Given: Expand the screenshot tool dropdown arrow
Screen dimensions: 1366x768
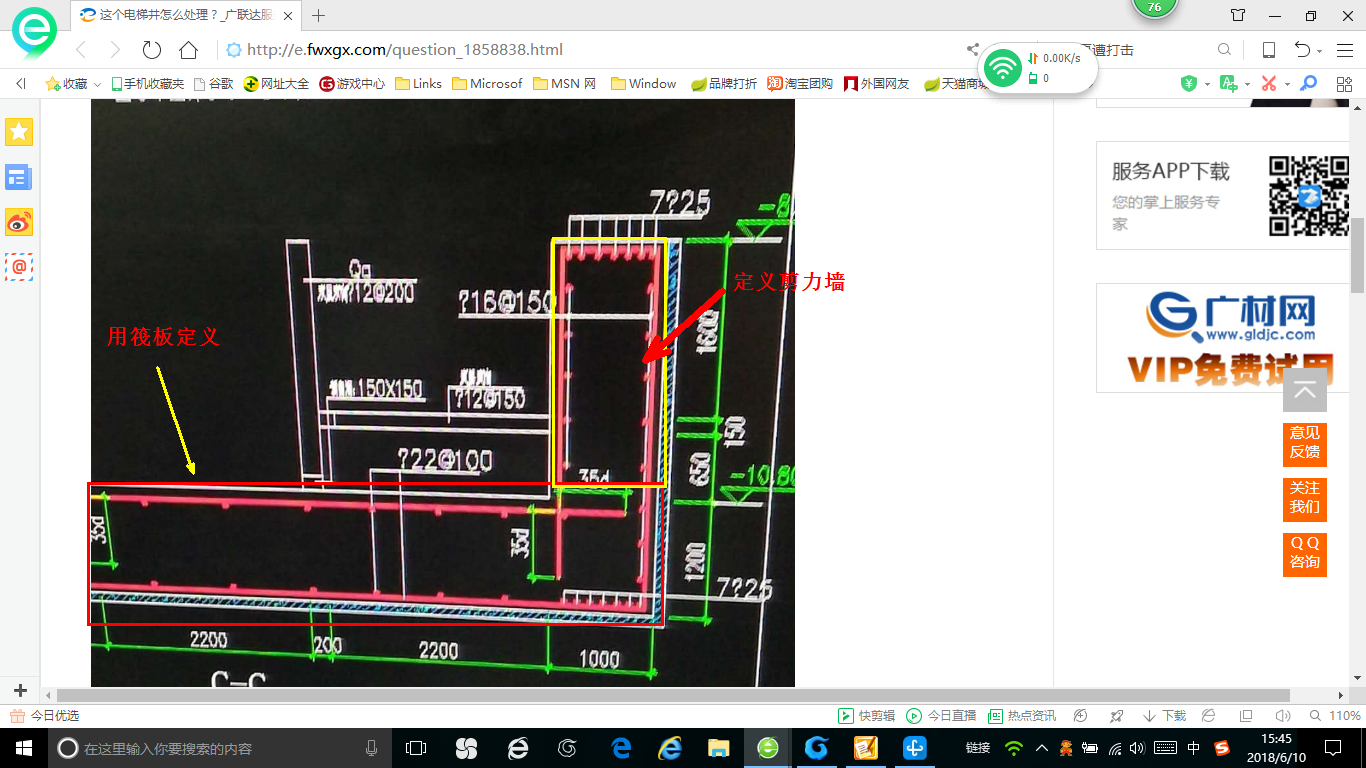Looking at the screenshot, I should 1286,84.
